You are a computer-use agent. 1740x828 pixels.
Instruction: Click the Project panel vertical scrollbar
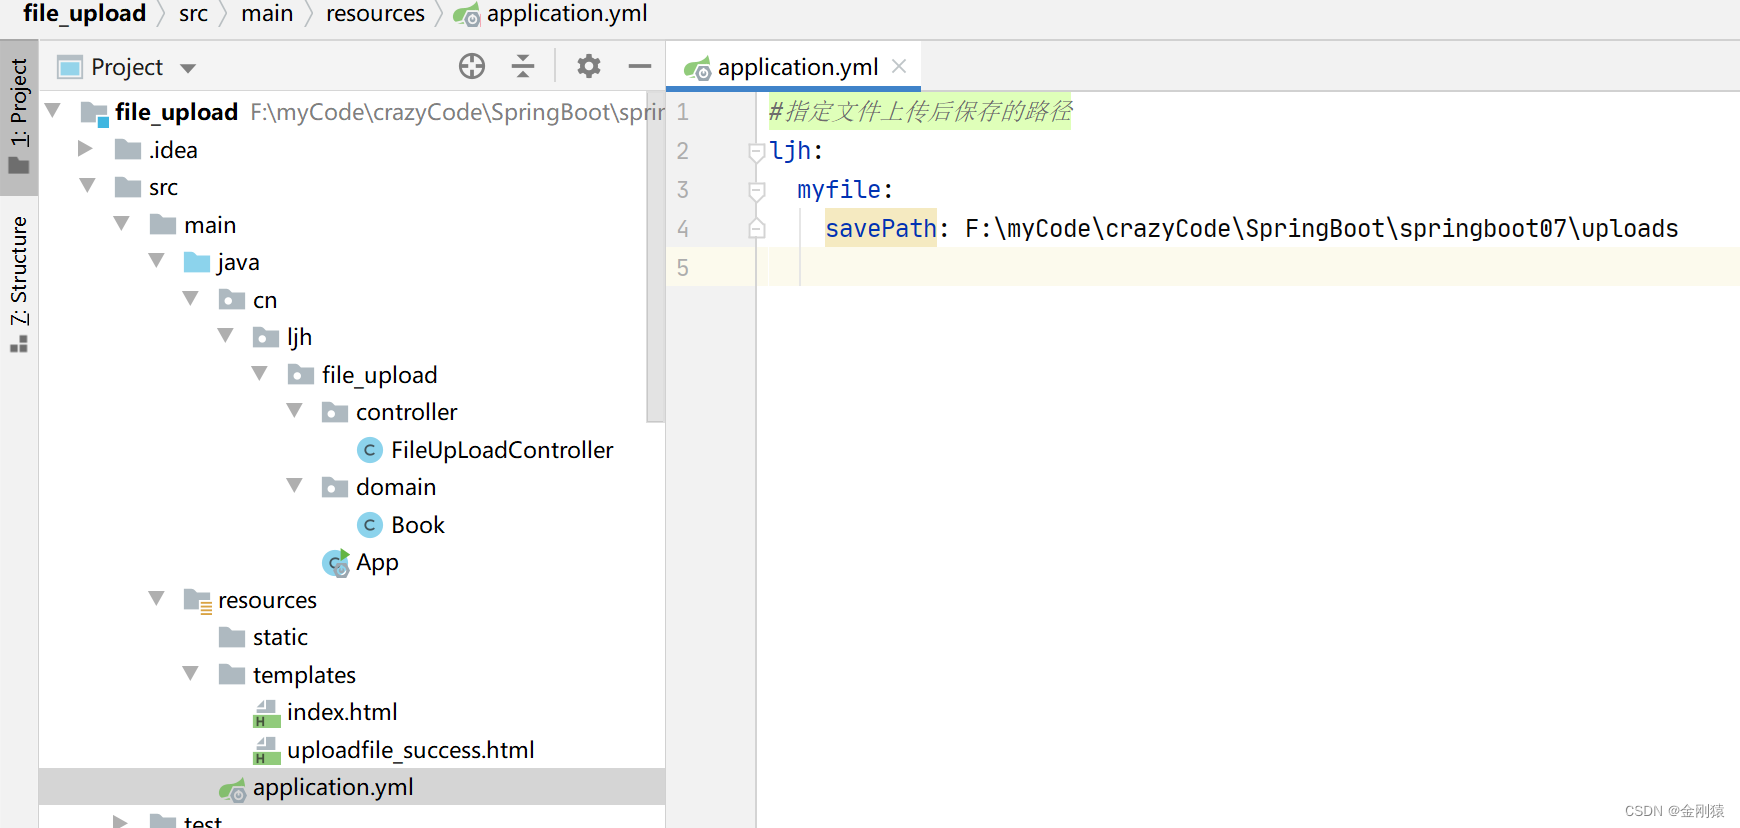coord(656,258)
